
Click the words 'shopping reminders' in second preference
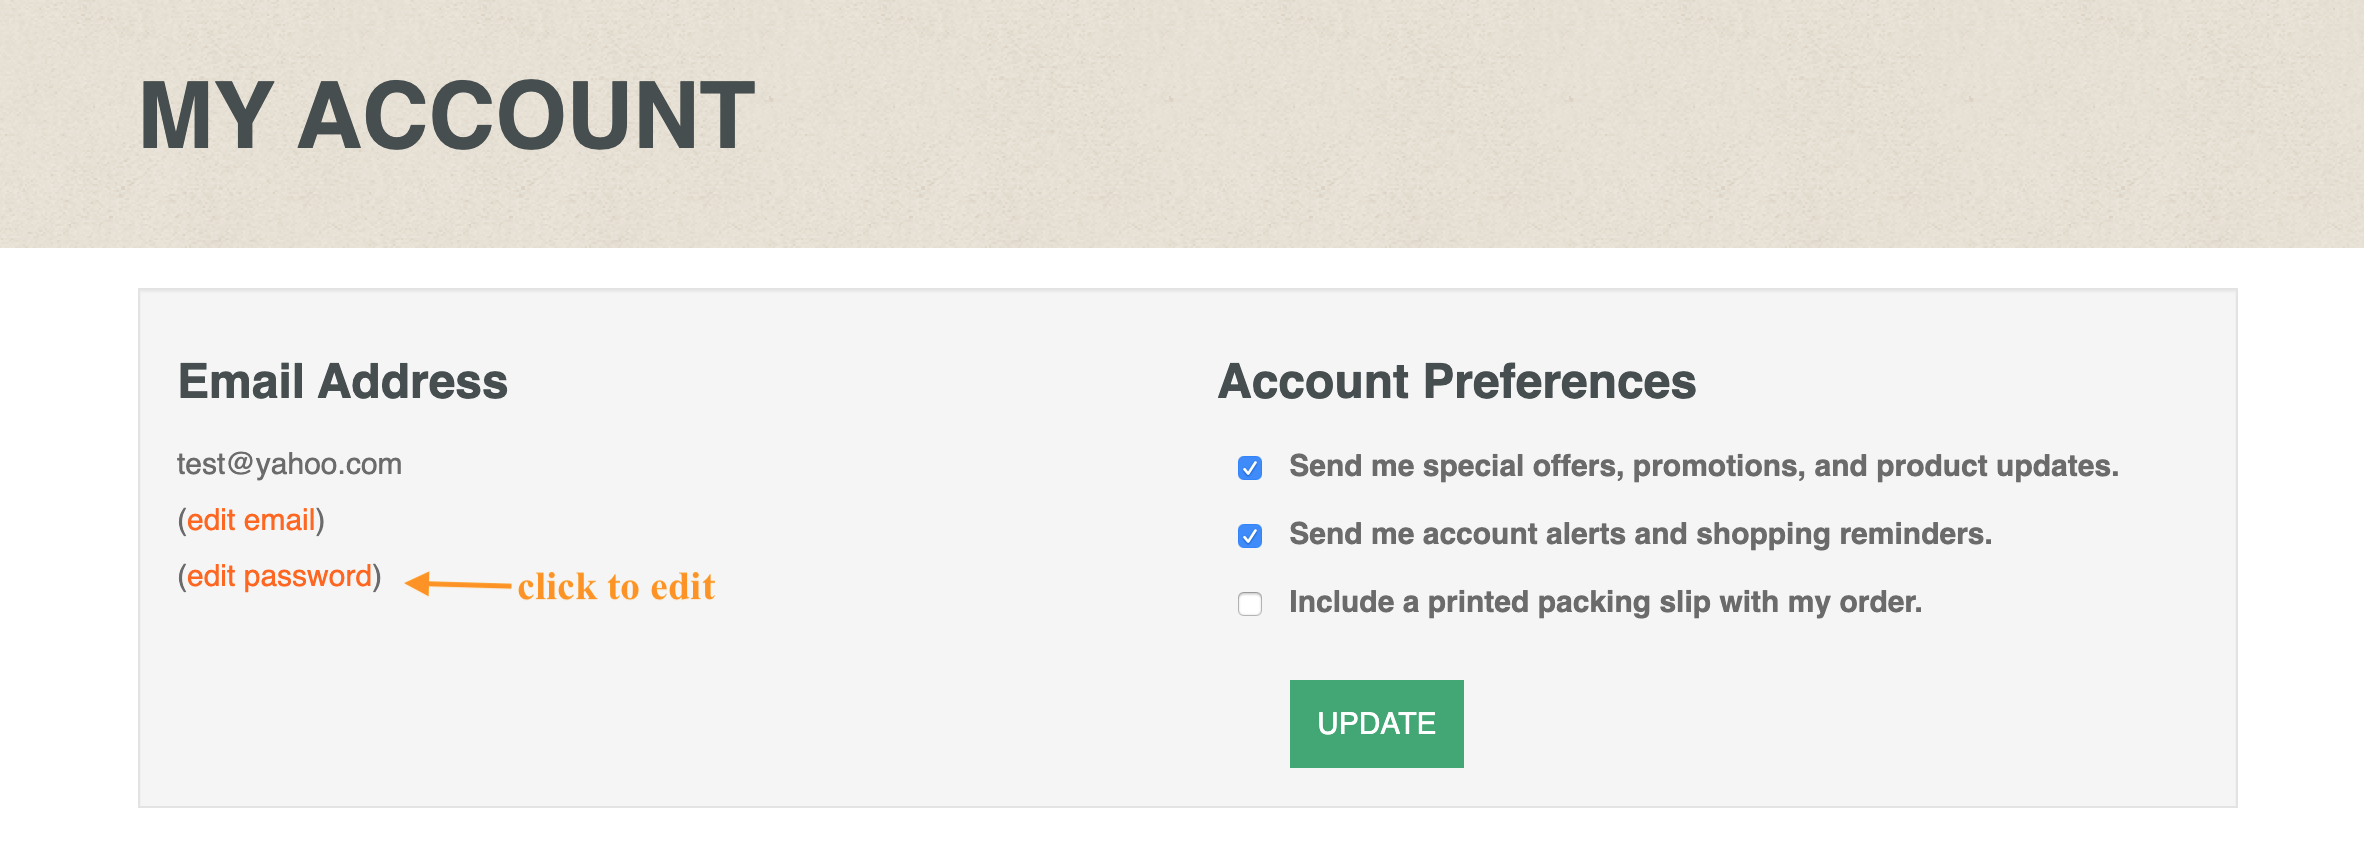[x=1843, y=534]
